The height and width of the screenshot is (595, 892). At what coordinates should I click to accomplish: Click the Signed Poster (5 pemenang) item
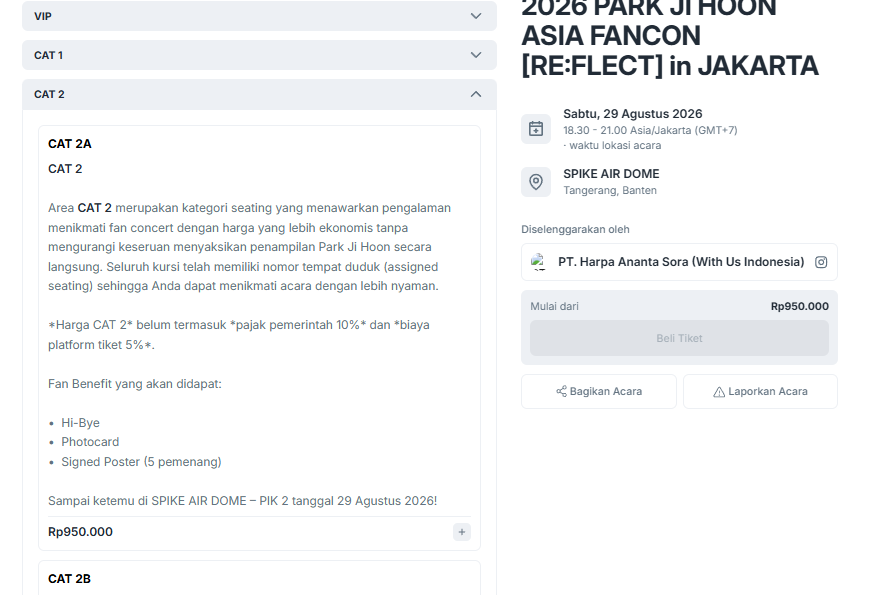tap(141, 462)
